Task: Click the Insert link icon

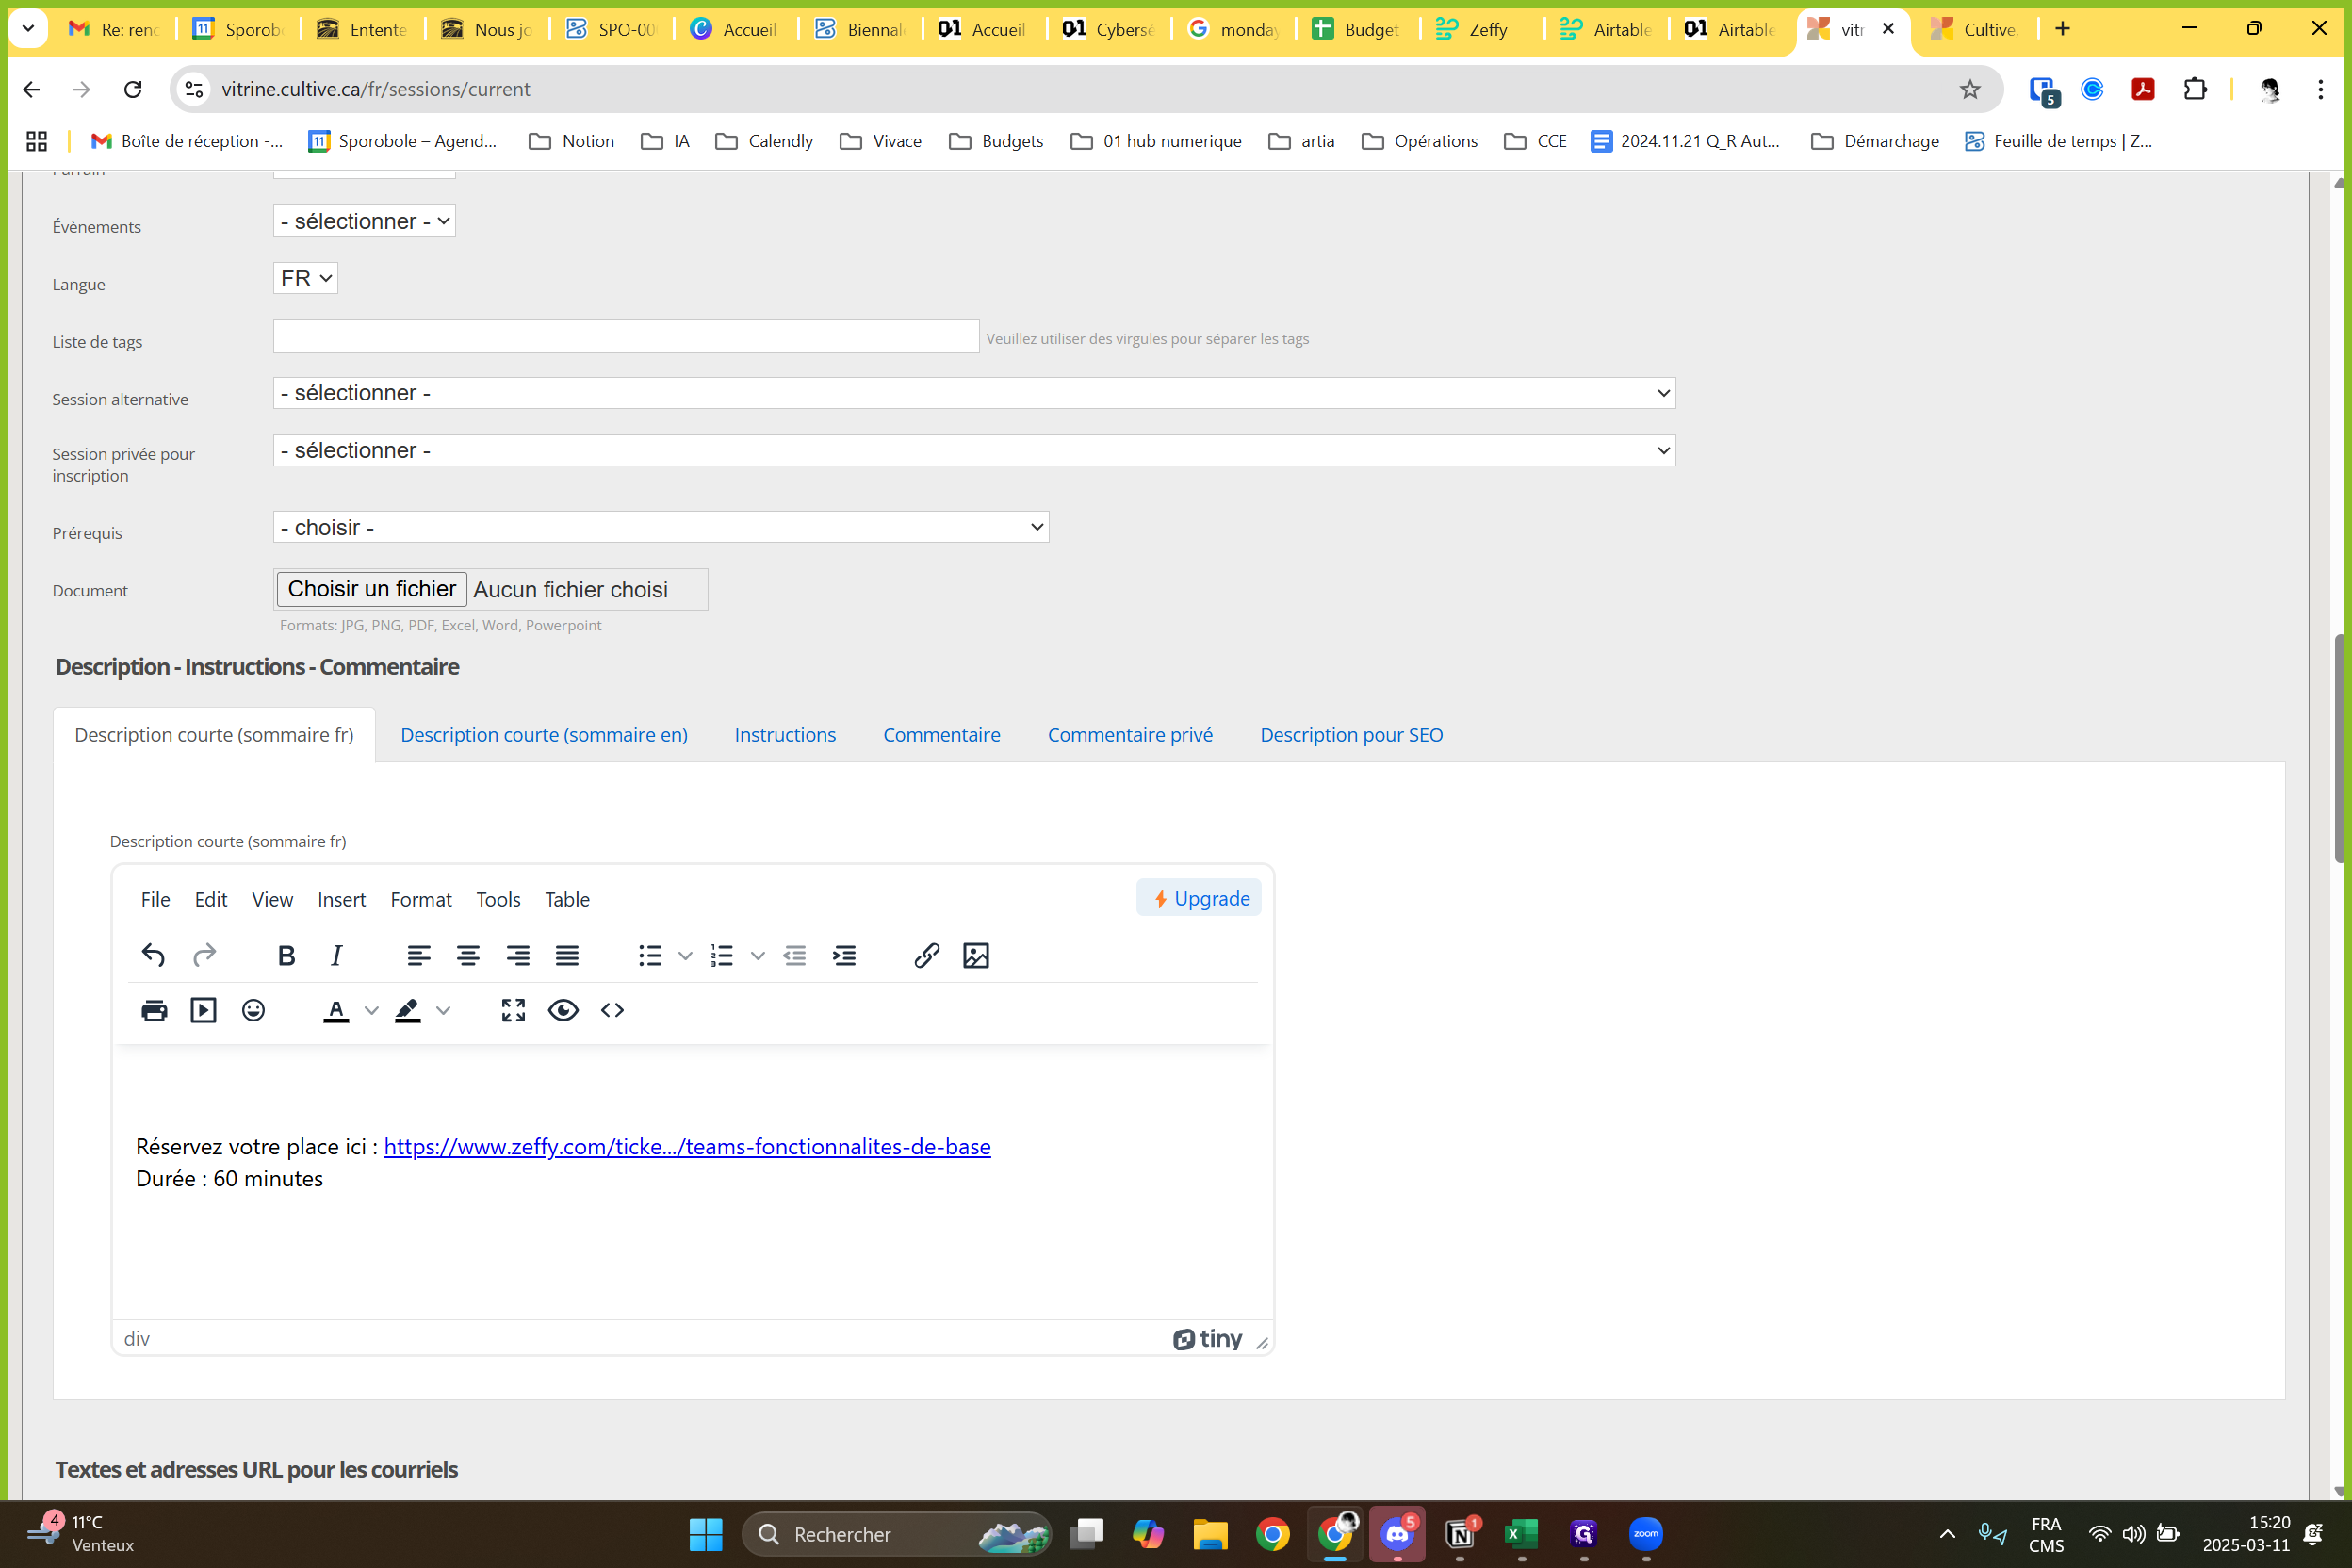Action: point(926,955)
